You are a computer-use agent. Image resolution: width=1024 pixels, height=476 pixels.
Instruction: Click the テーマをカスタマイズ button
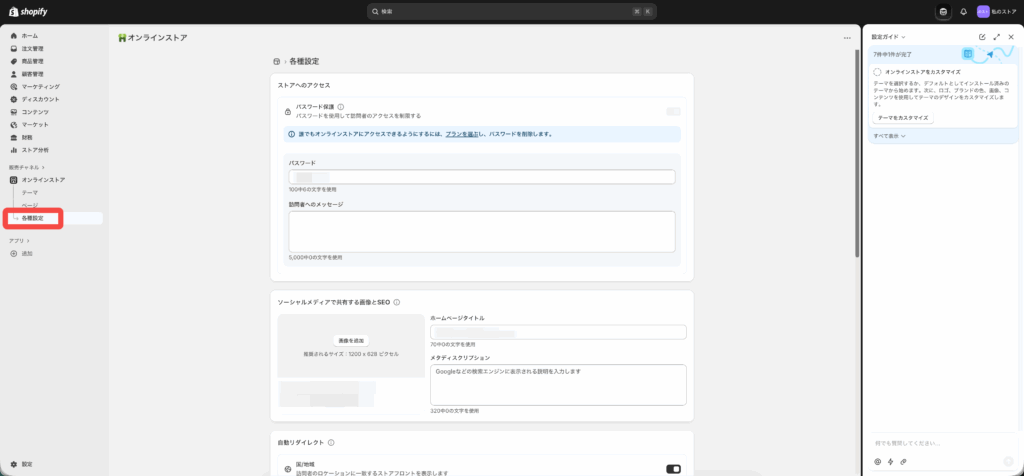pos(902,118)
